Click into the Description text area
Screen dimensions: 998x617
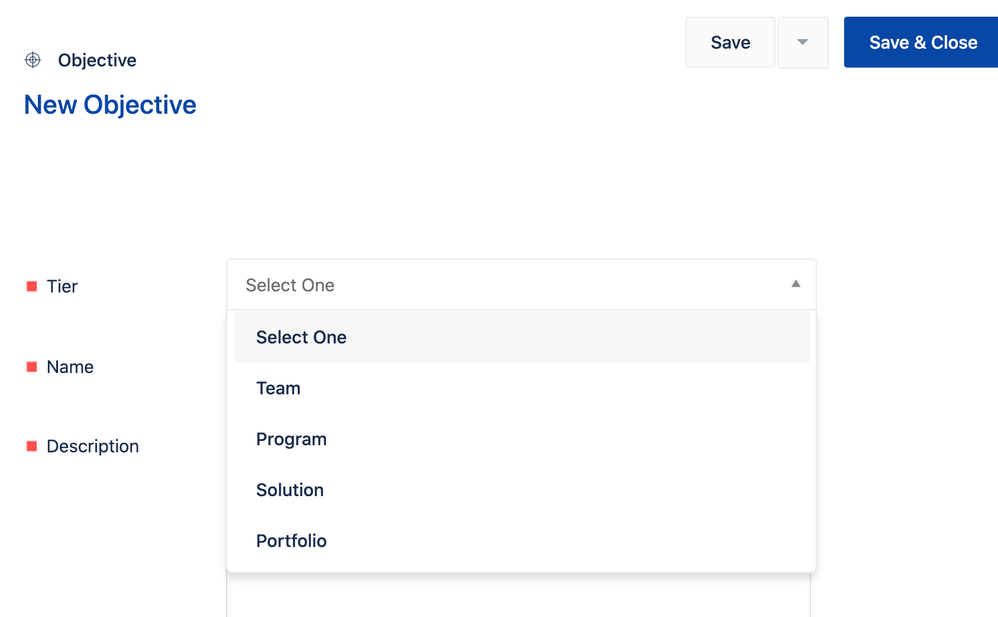[x=518, y=595]
